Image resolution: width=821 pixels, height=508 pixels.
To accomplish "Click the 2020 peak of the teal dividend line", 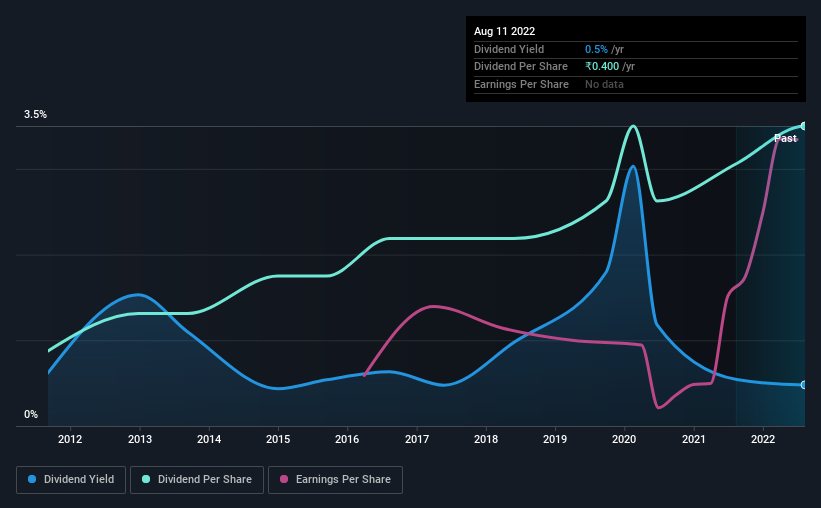I will point(633,126).
